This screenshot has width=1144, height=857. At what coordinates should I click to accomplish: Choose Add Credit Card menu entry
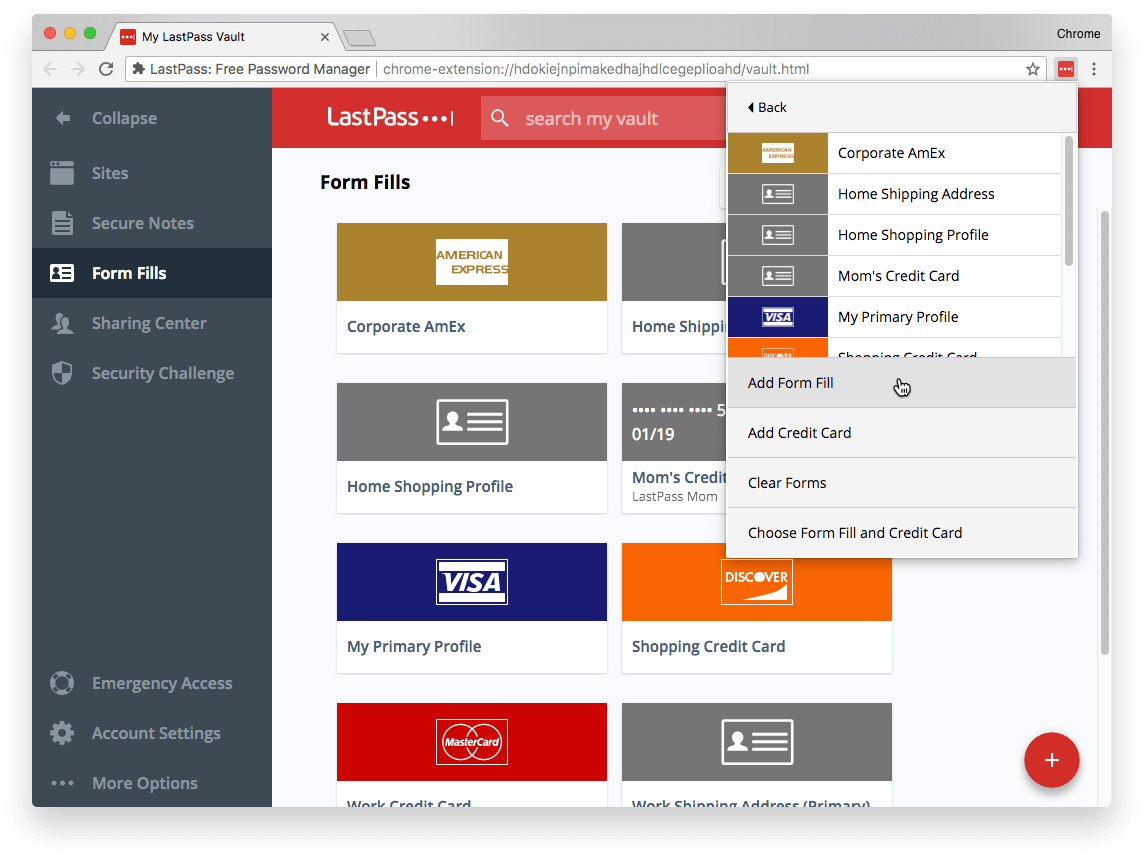coord(800,433)
